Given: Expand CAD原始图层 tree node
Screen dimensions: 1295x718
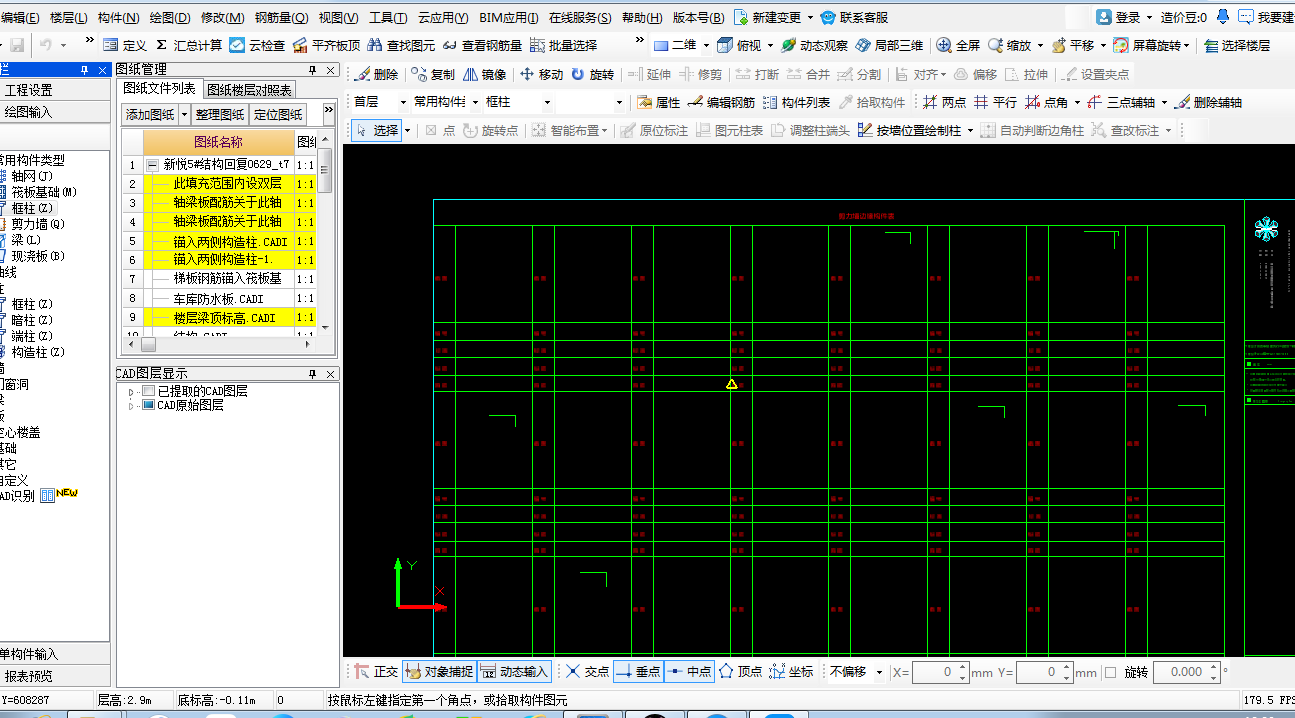Looking at the screenshot, I should [130, 406].
